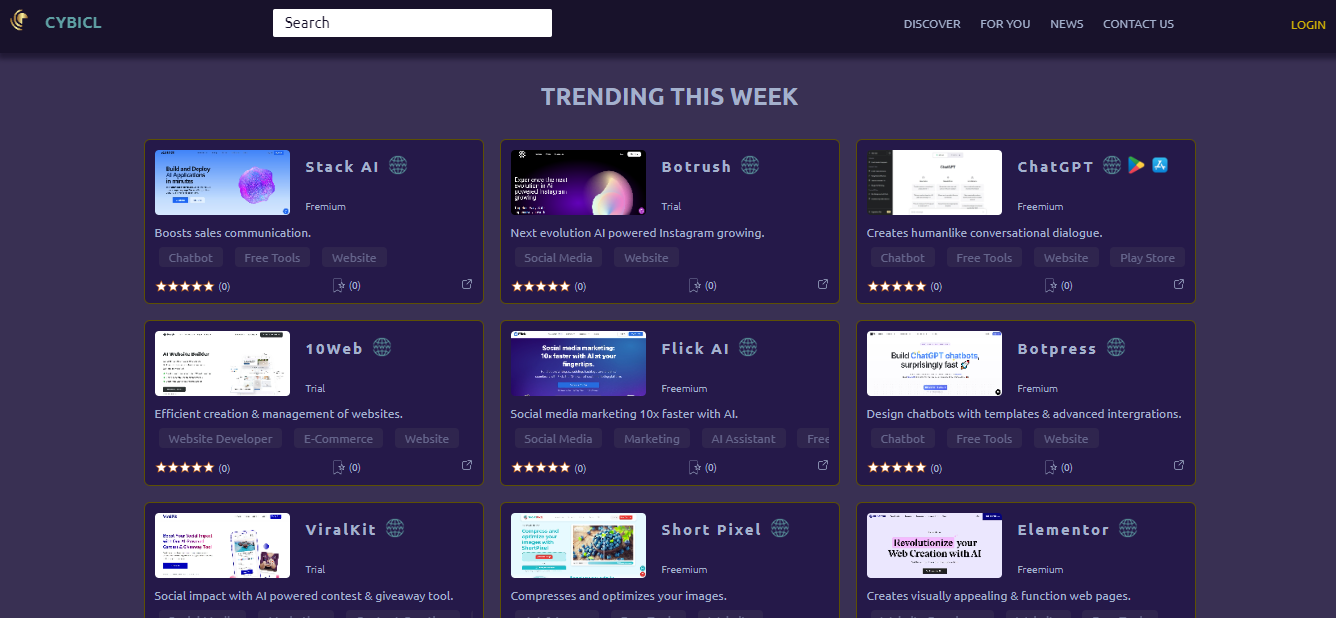
Task: Select the E-Commerce tag on 10Web
Action: [x=338, y=439]
